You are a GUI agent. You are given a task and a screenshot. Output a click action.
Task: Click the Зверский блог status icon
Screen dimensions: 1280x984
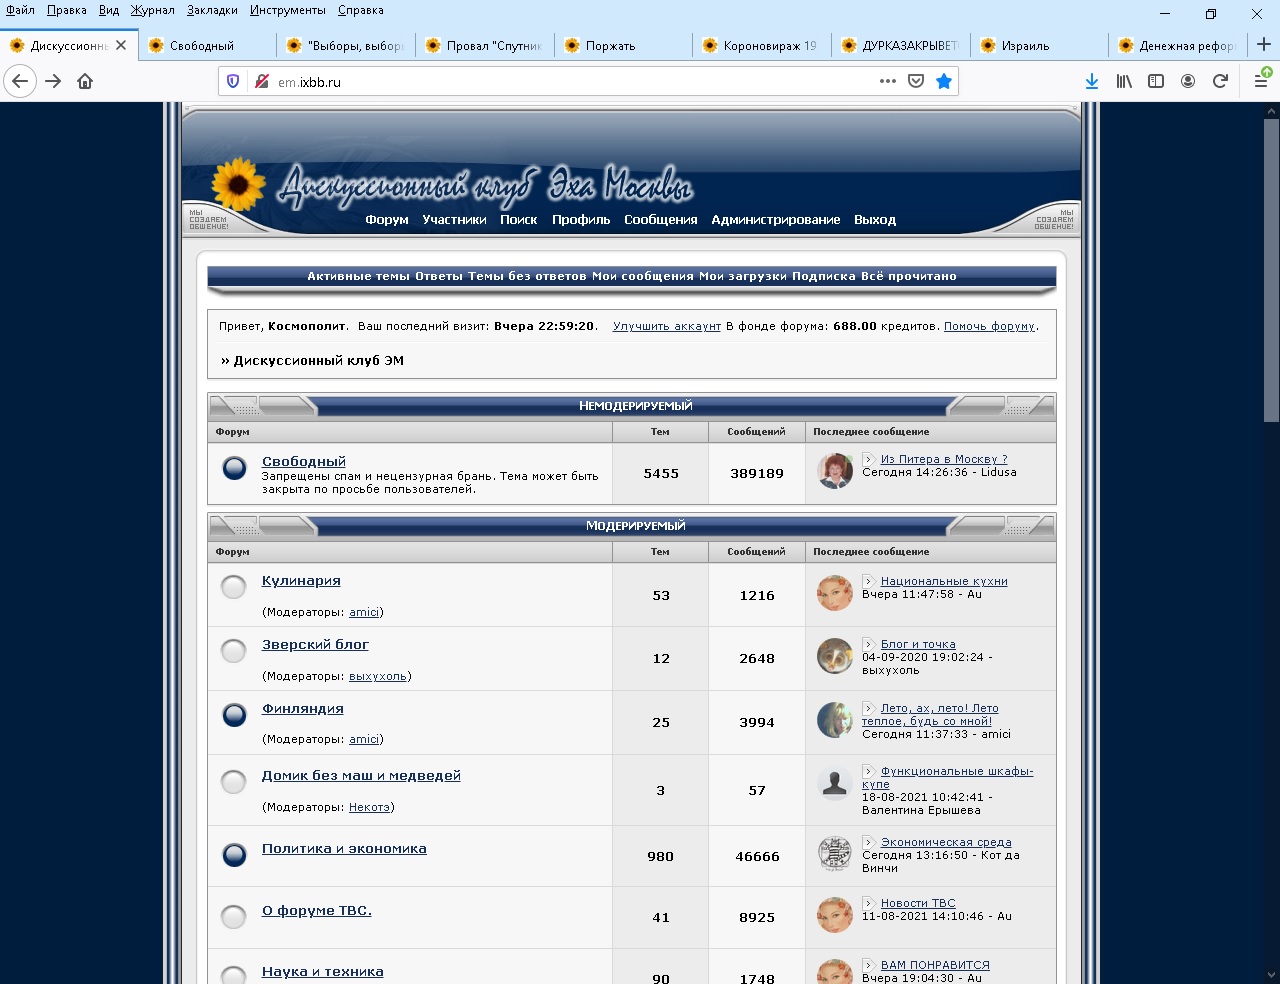coord(234,651)
